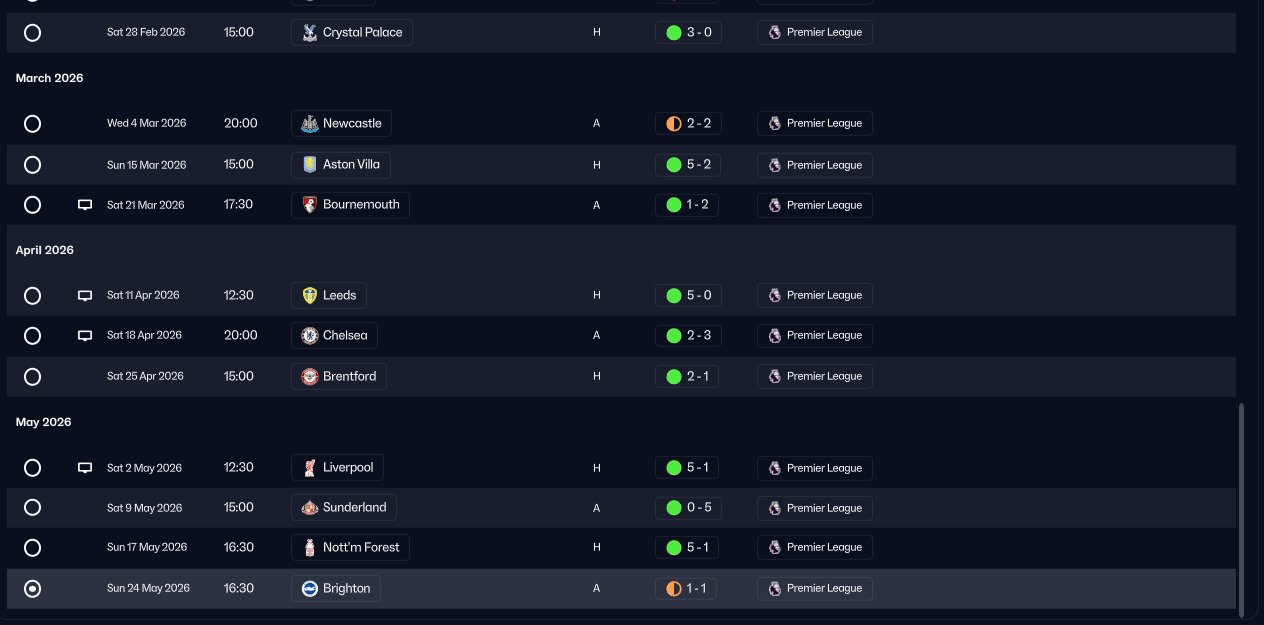The width and height of the screenshot is (1264, 625).
Task: Click the Chelsea club badge icon
Action: (x=310, y=335)
